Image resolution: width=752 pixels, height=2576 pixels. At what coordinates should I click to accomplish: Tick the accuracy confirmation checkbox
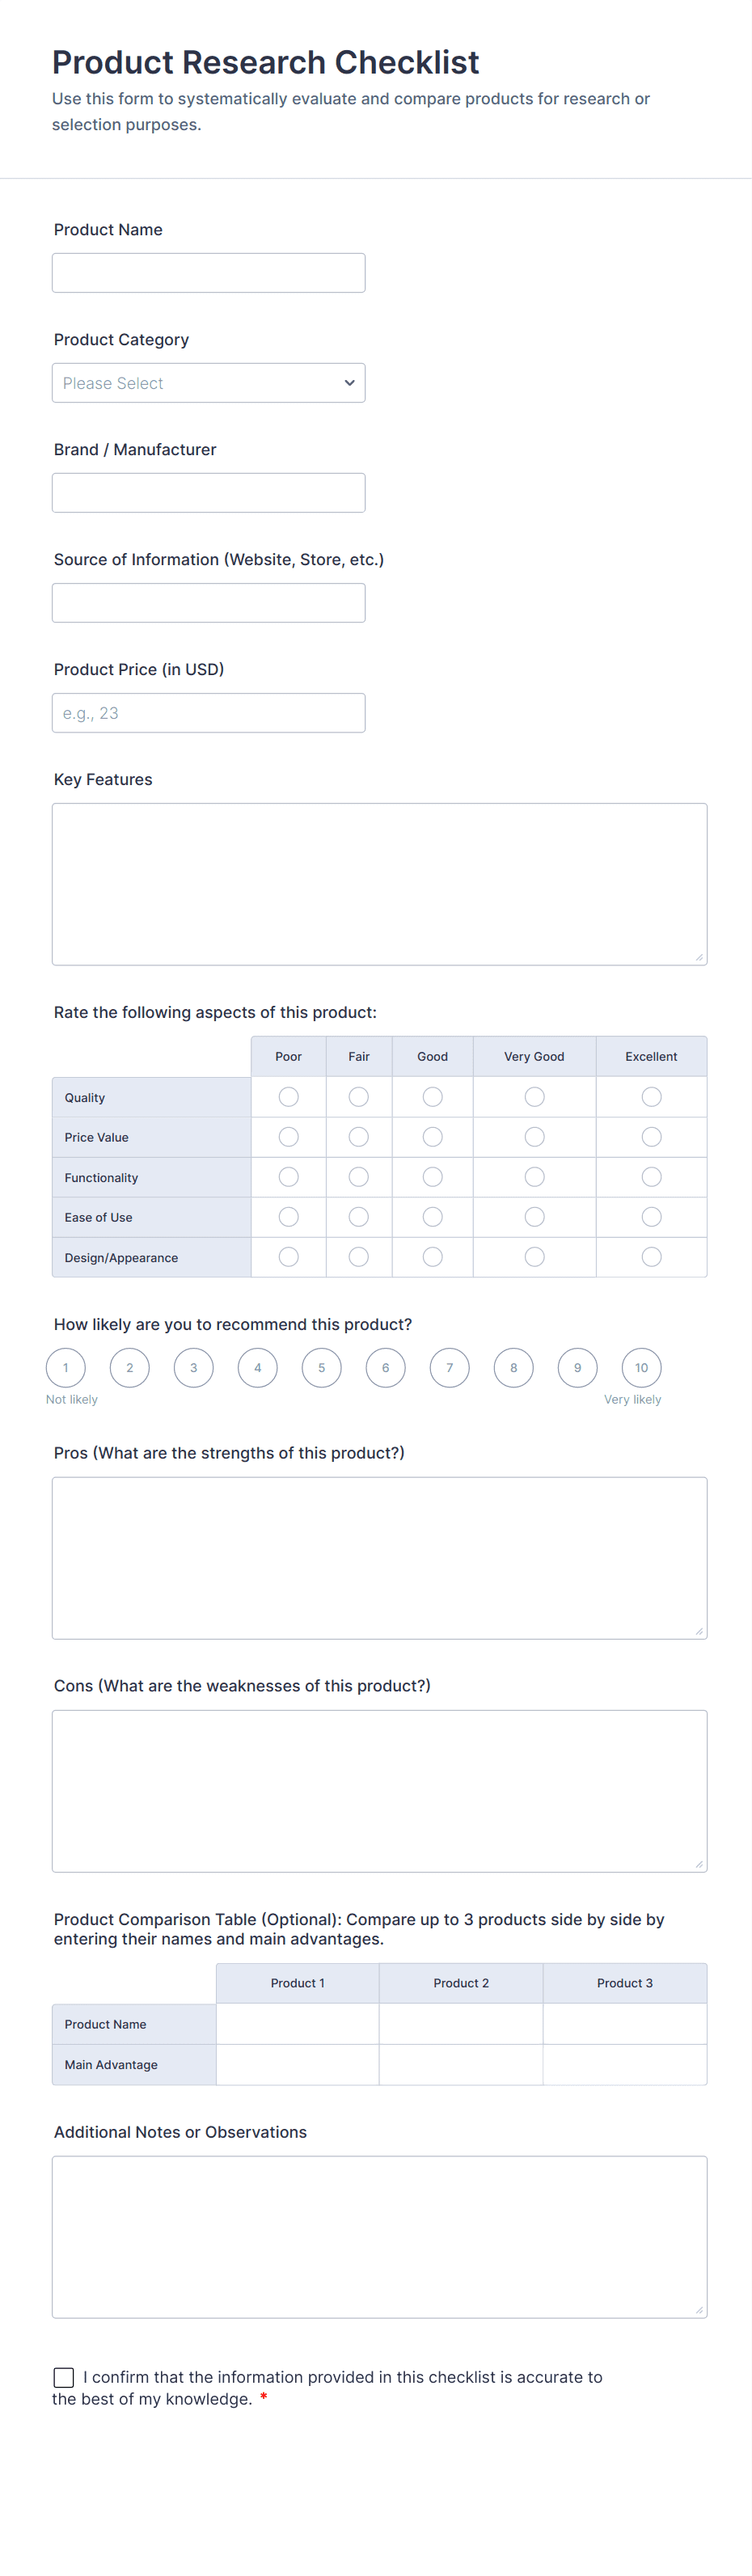coord(64,2377)
